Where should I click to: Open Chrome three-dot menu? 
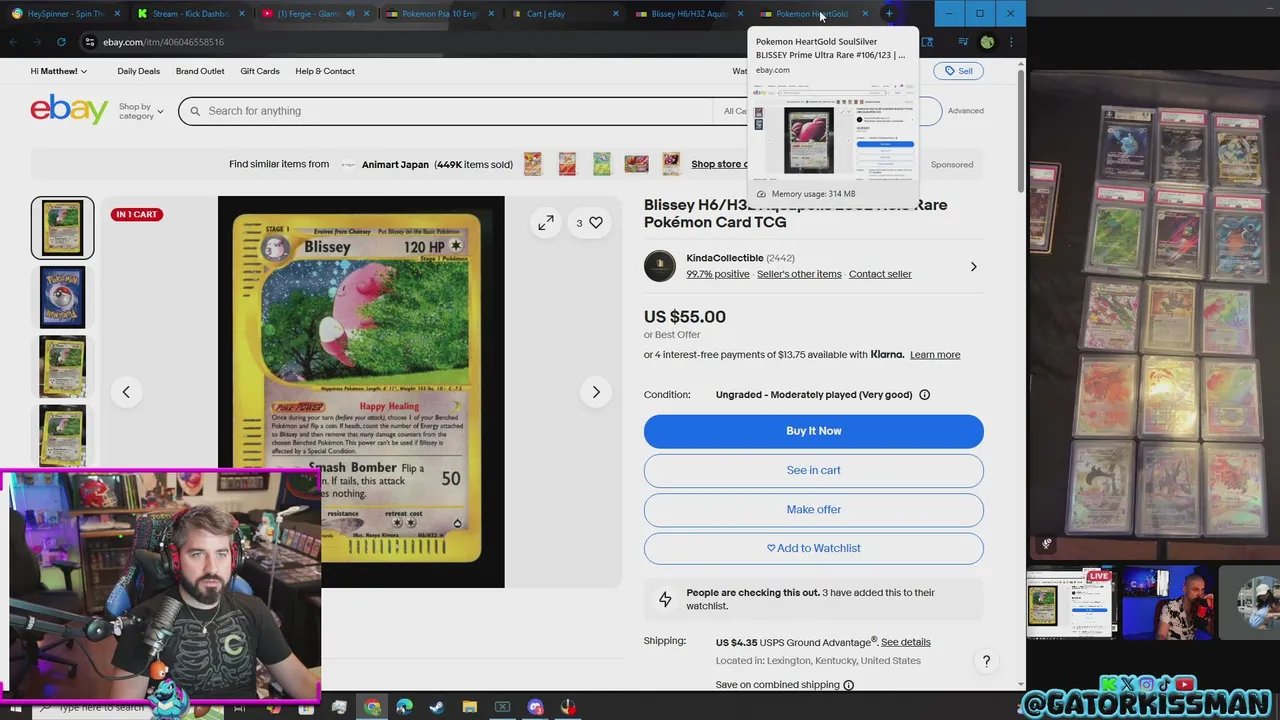coord(1011,42)
